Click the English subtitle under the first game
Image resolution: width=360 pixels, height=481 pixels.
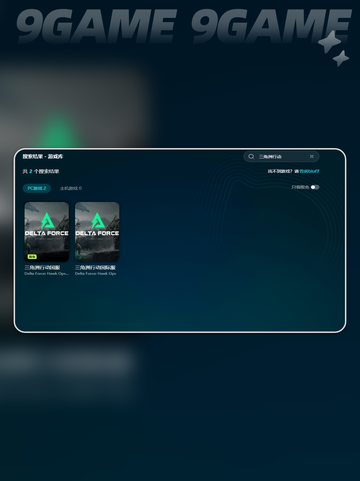coord(46,274)
